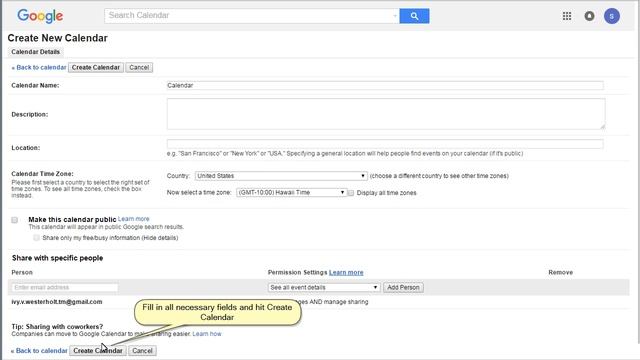Click the top Cancel button
The width and height of the screenshot is (640, 360).
coord(139,67)
